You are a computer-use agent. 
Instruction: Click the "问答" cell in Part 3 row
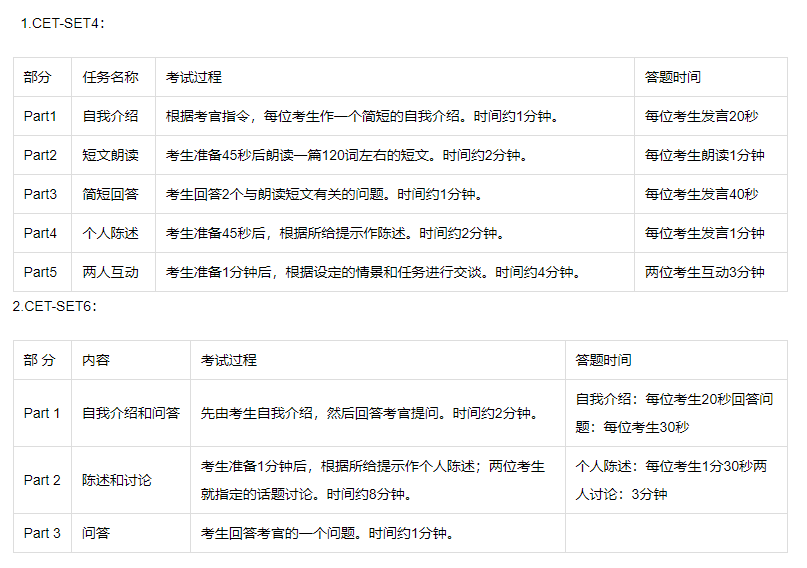pyautogui.click(x=96, y=533)
